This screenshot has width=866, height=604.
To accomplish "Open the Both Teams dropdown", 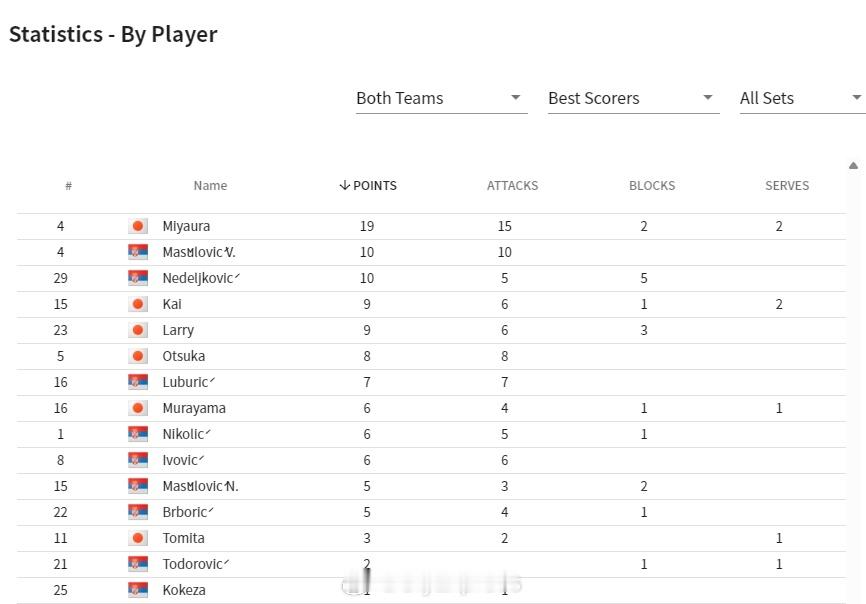I will 441,98.
